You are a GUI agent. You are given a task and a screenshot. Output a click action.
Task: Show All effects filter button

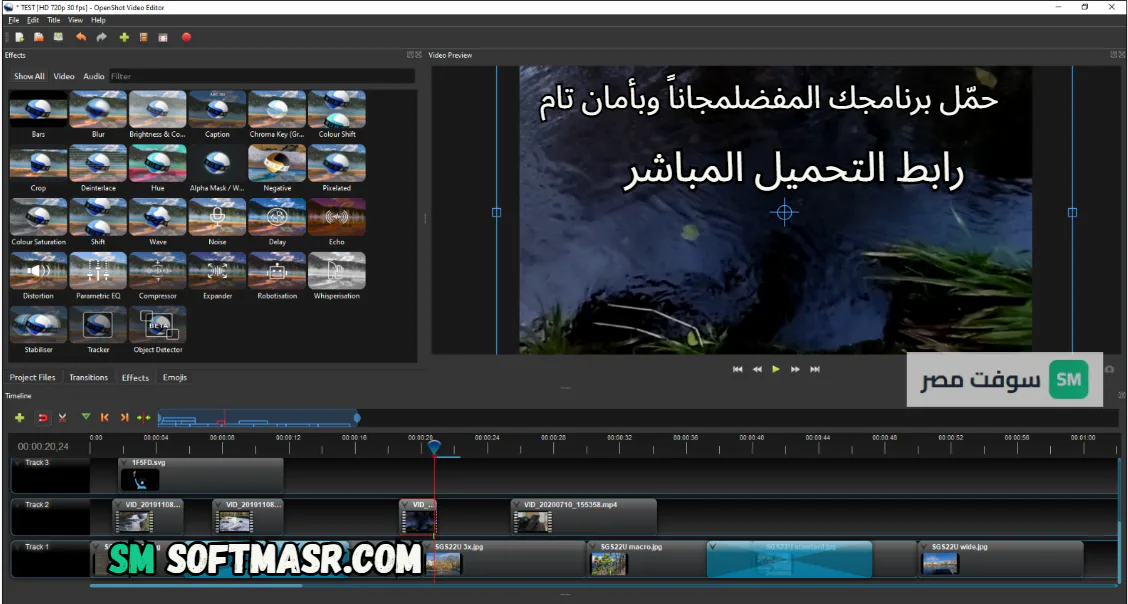point(29,76)
